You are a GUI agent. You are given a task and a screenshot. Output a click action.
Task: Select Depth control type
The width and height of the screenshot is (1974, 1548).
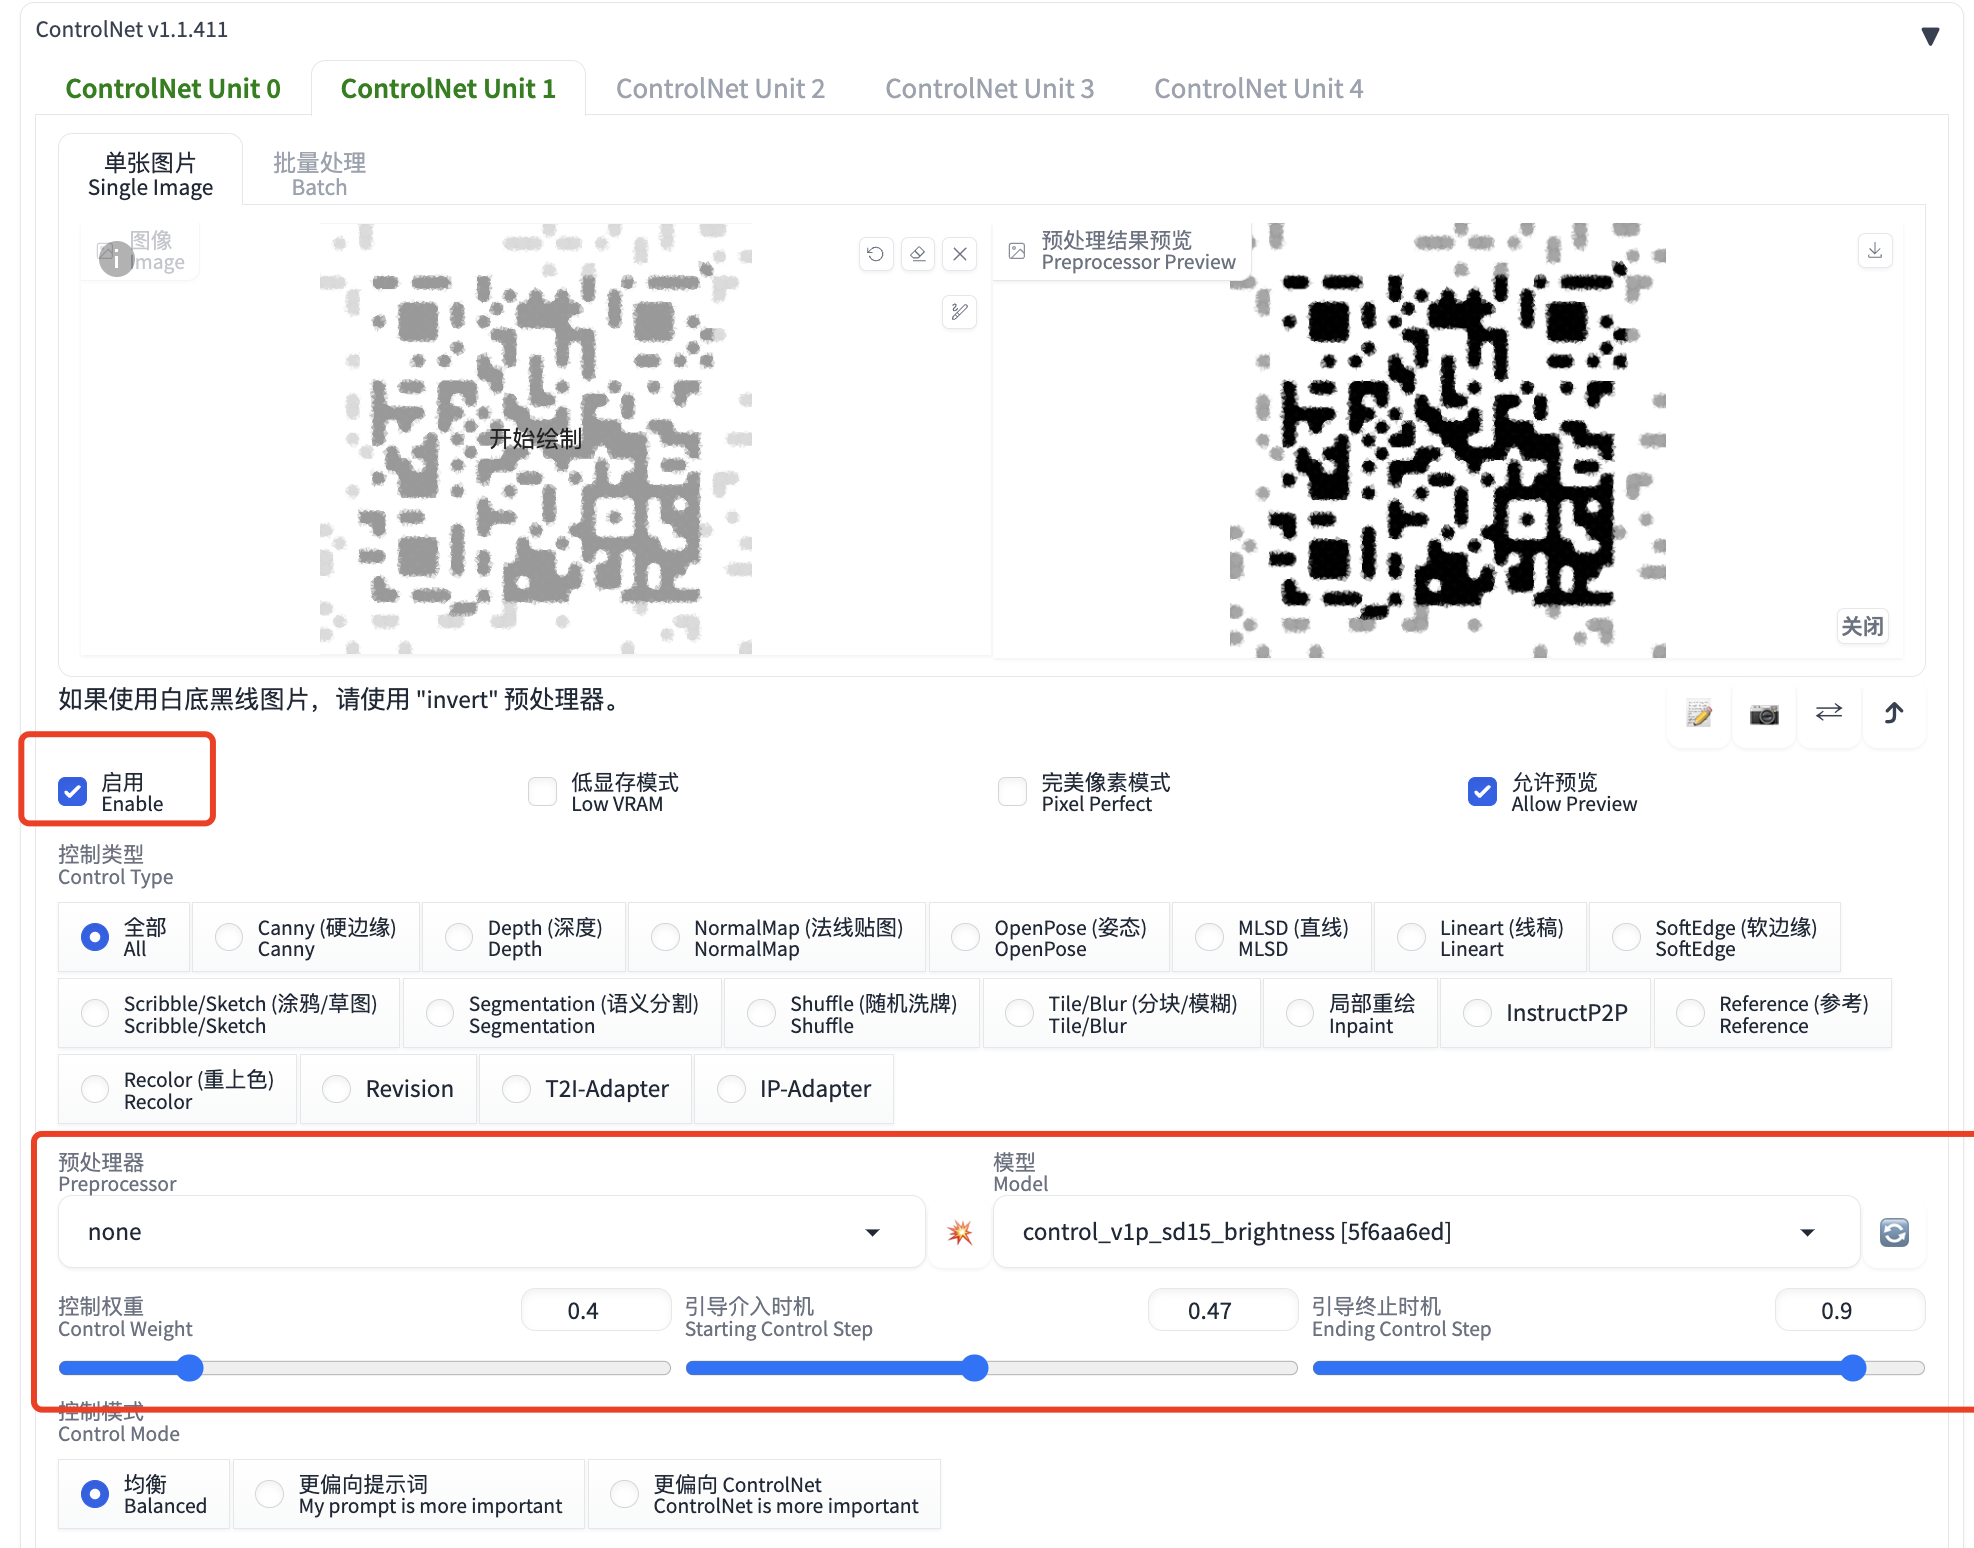coord(524,937)
